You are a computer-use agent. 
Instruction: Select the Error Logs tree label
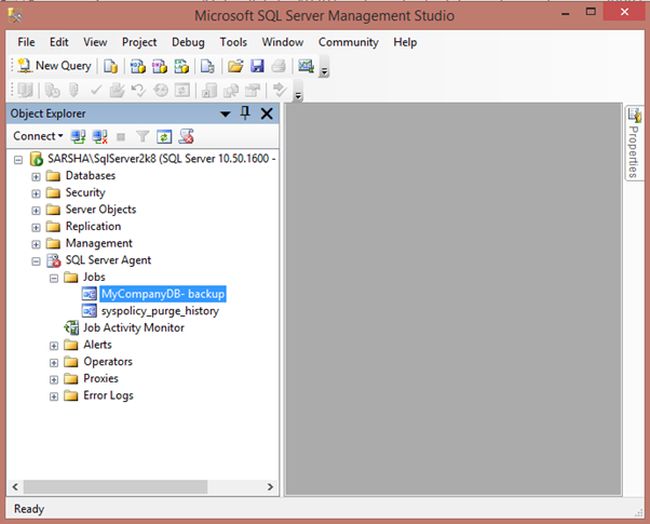pos(108,395)
